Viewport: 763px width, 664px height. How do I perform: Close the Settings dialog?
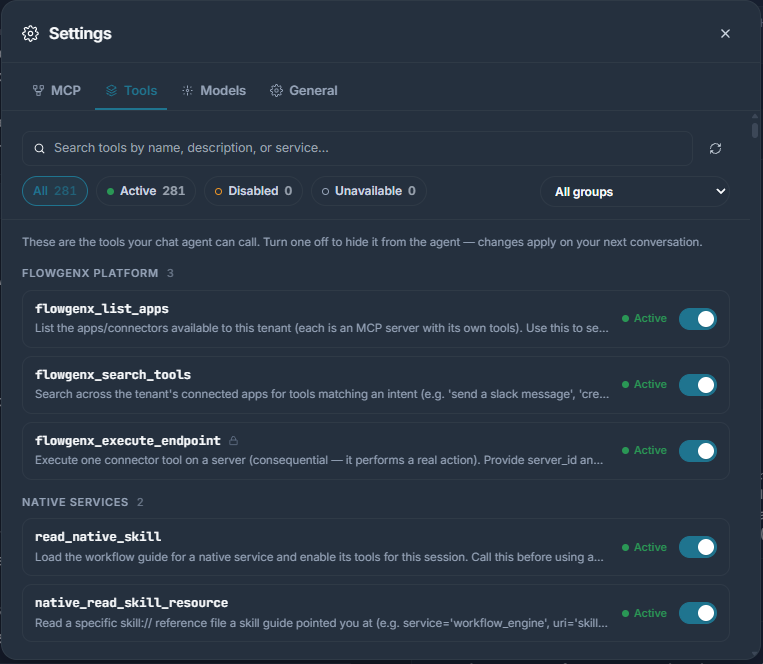click(x=725, y=34)
